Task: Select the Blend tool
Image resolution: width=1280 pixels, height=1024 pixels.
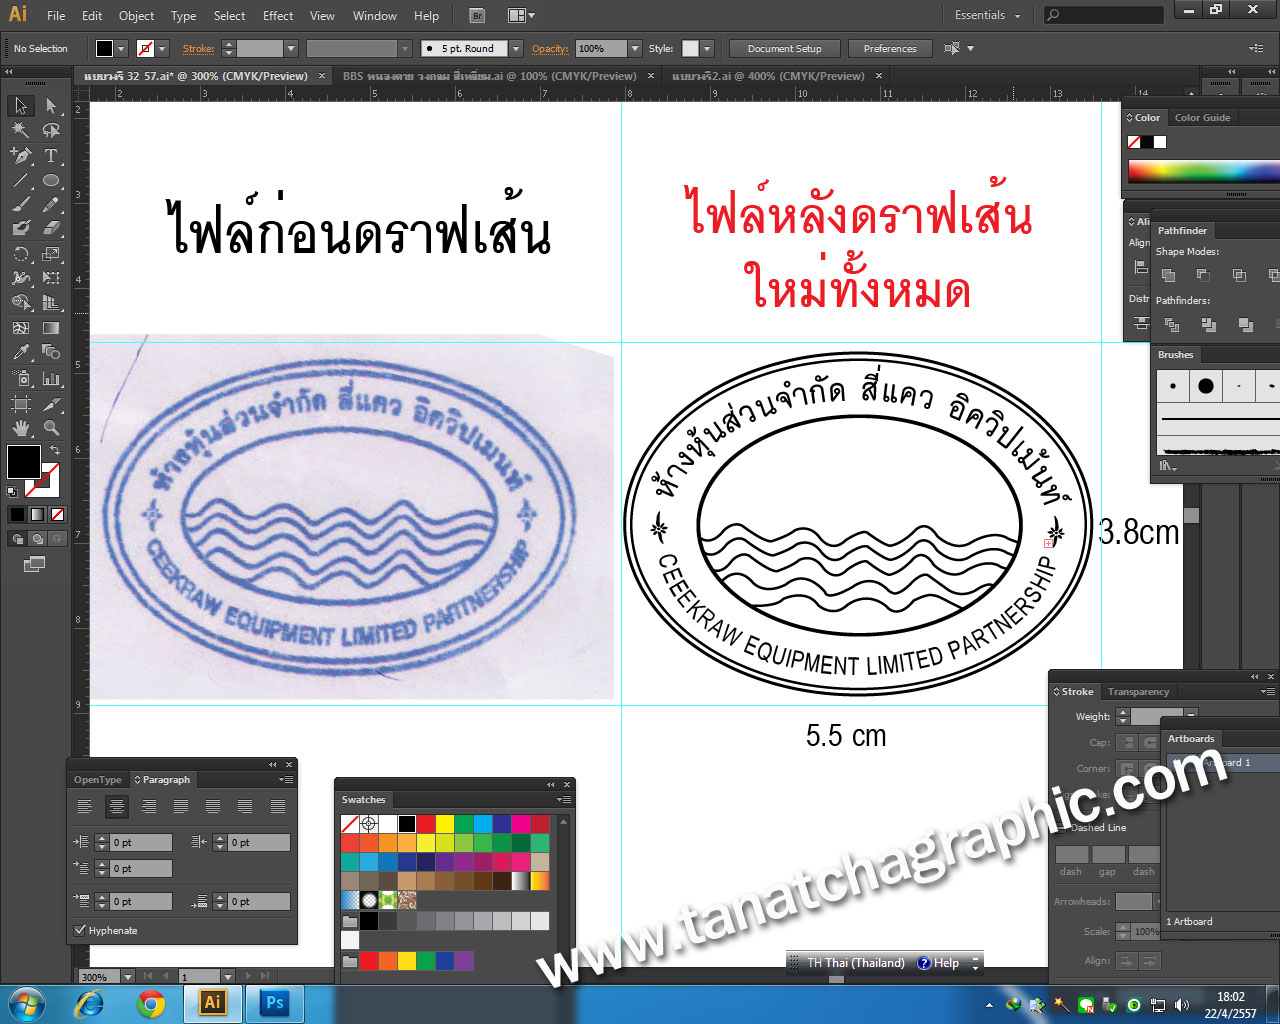Action: click(x=51, y=352)
